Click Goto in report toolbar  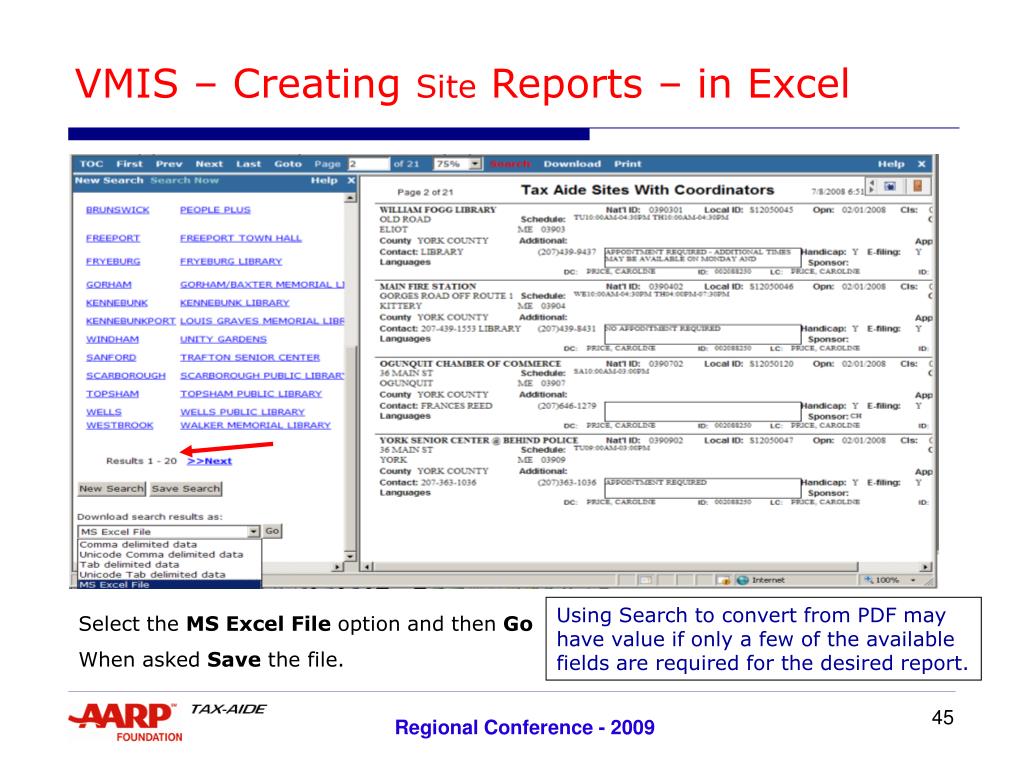point(288,164)
